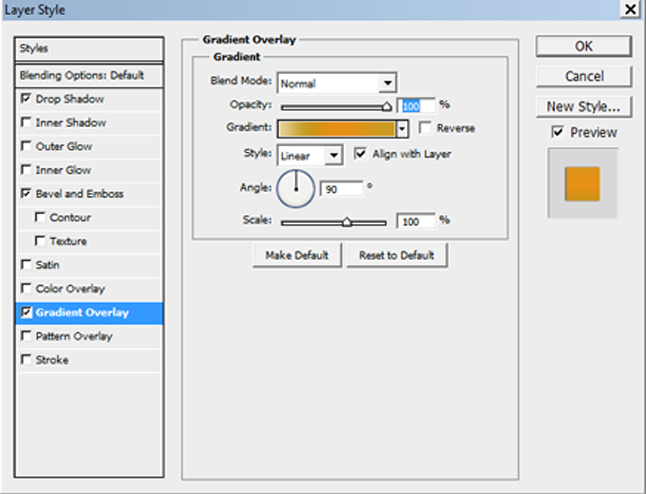Enable the Pattern Overlay checkbox
Viewport: 646px width, 494px height.
point(26,336)
